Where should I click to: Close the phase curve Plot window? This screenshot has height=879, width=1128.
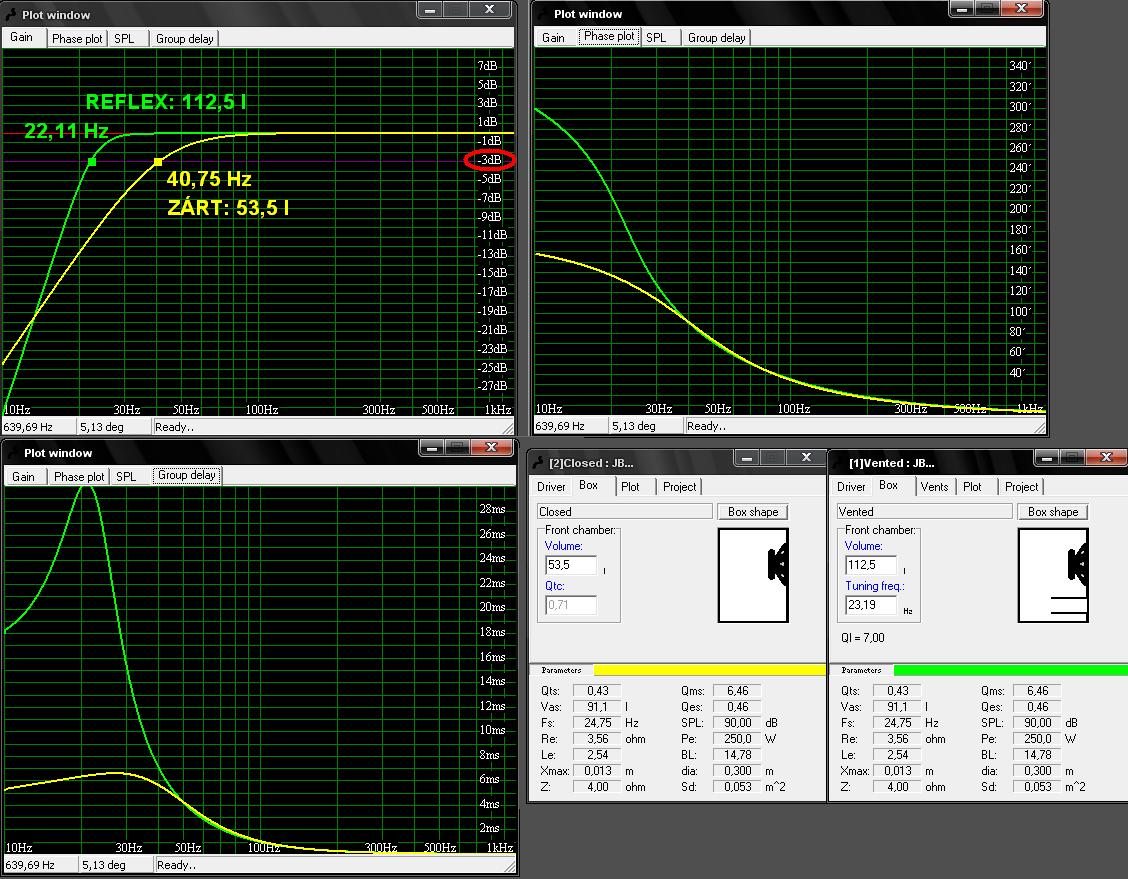click(x=1021, y=8)
